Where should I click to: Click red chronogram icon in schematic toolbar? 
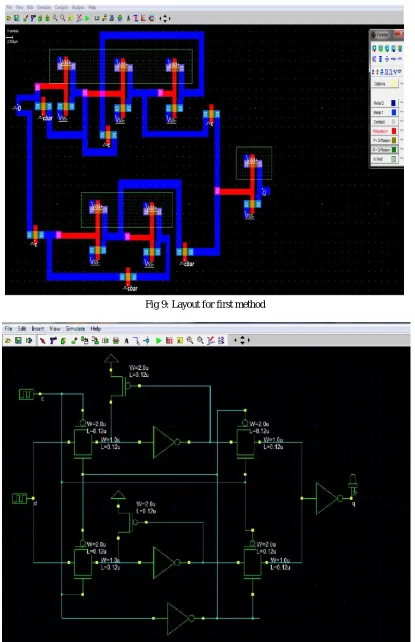[x=169, y=340]
